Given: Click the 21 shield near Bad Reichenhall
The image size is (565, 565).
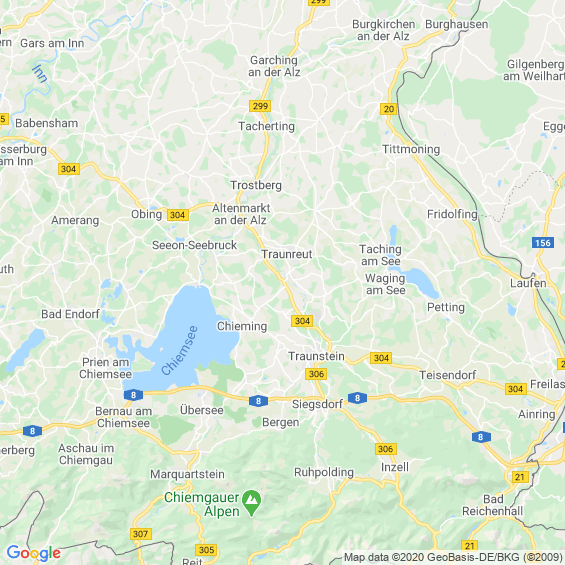Looking at the screenshot, I should [520, 477].
